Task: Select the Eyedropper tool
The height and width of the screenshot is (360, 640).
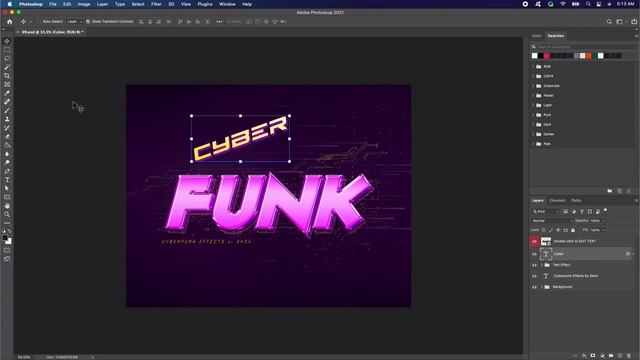Action: [7, 93]
